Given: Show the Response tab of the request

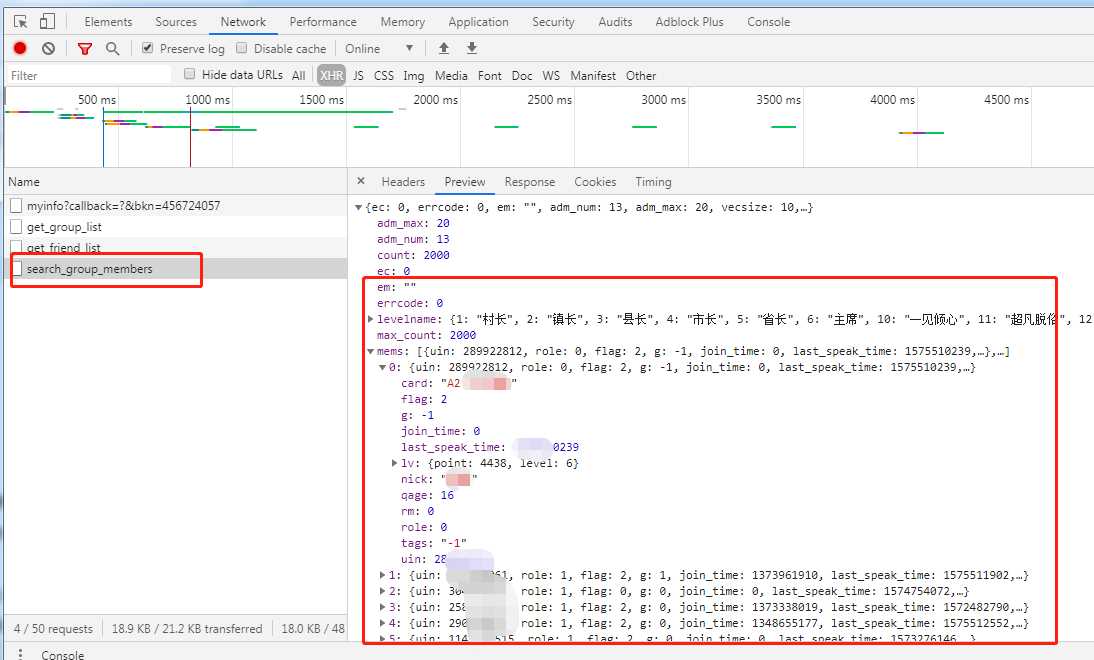Looking at the screenshot, I should pos(530,181).
